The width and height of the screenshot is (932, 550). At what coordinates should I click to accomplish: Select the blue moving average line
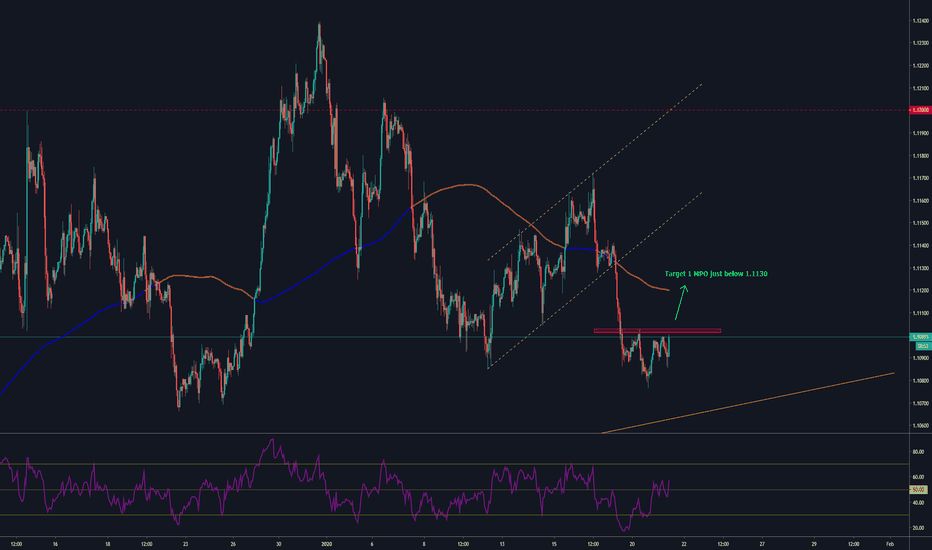point(300,282)
